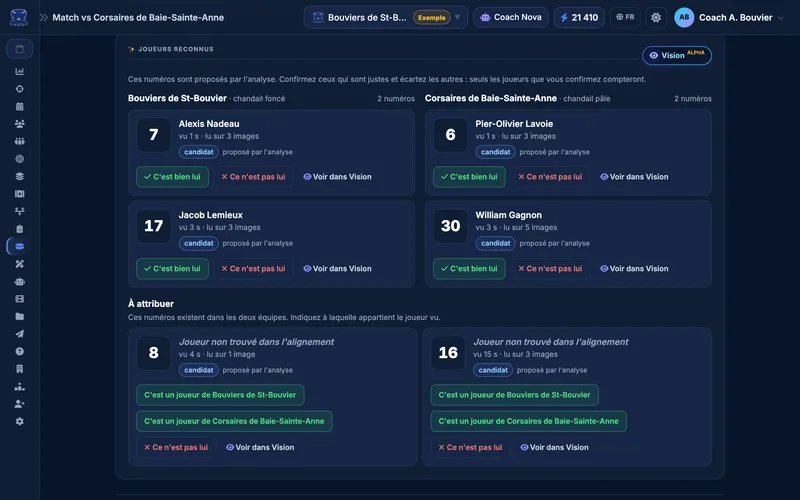Screen dimensions: 800x500
Task: Toggle the Vision ALPHA button
Action: 677,55
